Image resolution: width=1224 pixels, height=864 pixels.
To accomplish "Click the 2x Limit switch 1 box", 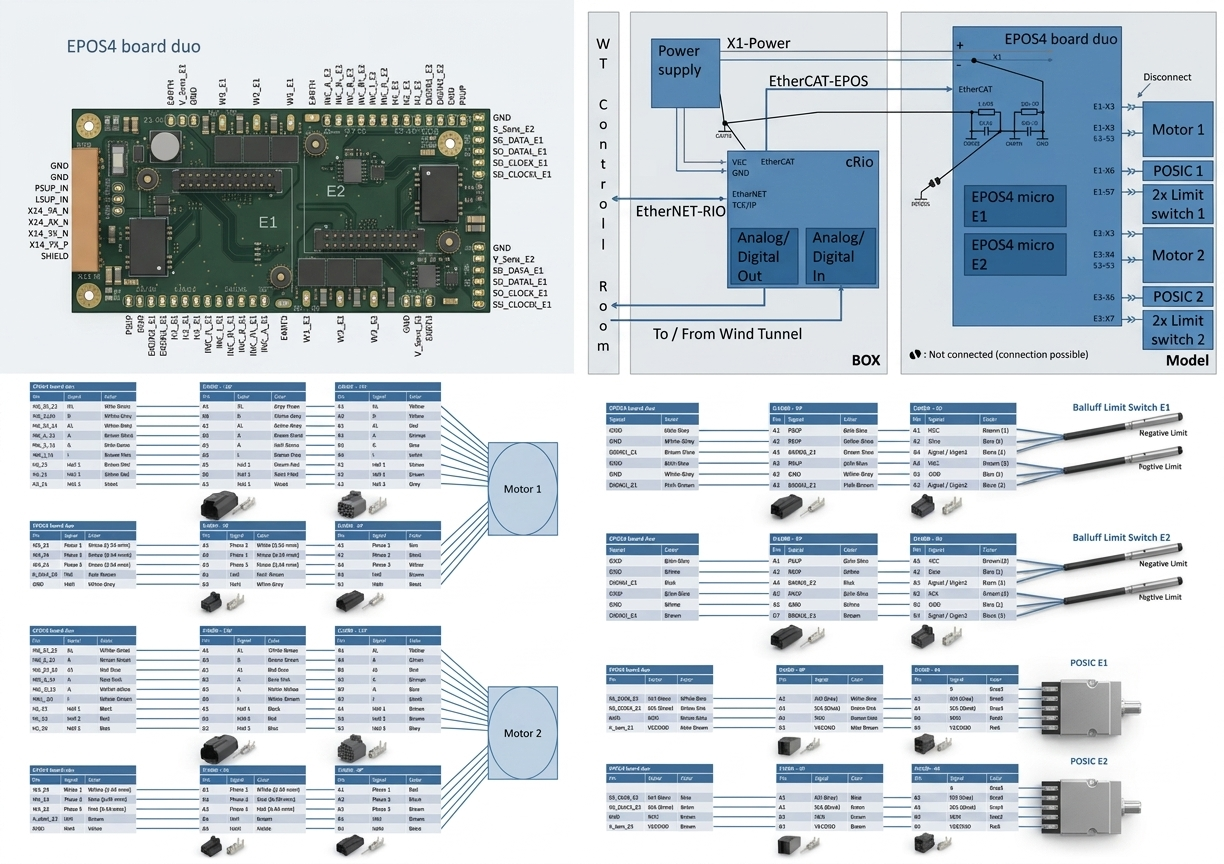I will pos(1178,204).
